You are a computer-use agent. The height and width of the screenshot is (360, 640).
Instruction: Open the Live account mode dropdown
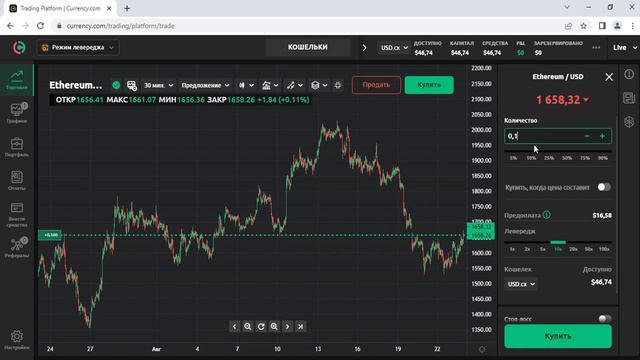coord(624,48)
